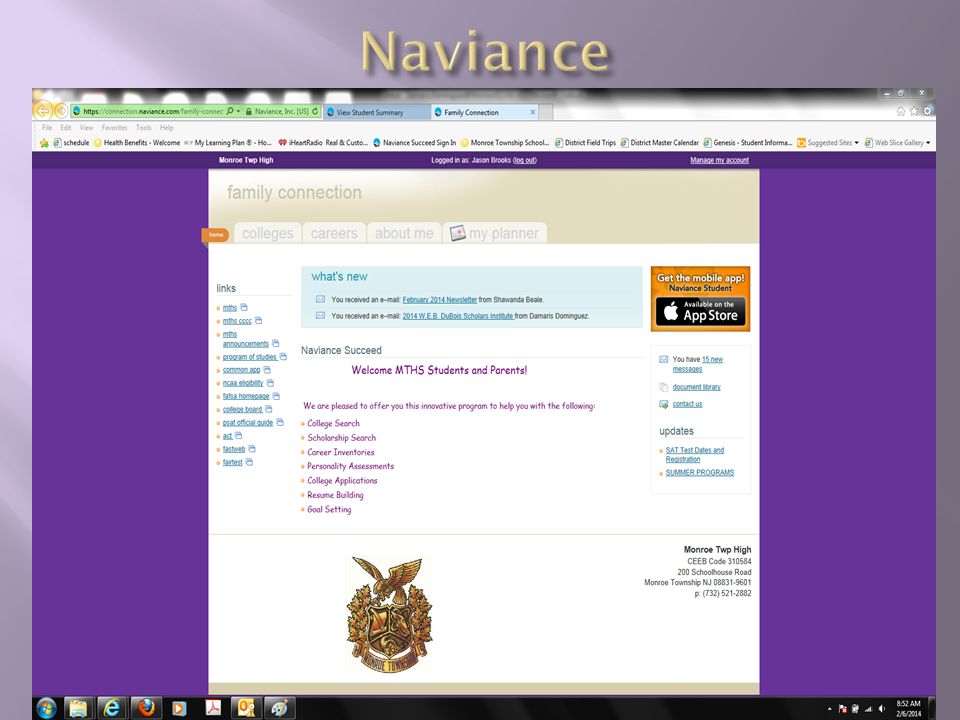The image size is (960, 720).
Task: Click the refresh icon in address bar
Action: click(315, 111)
